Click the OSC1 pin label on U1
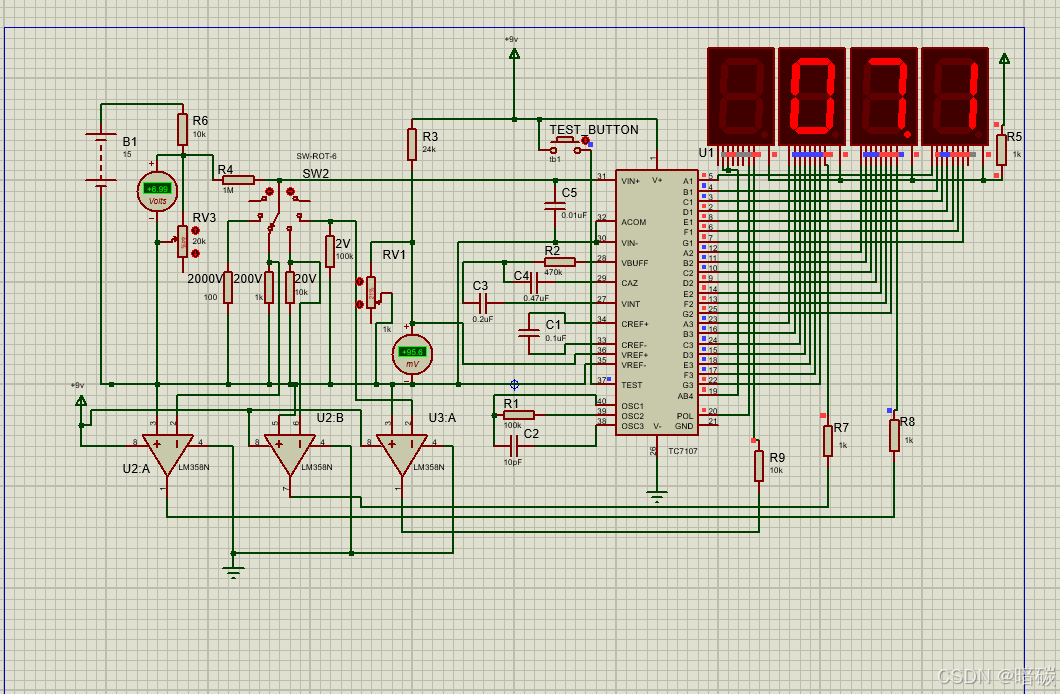 (x=632, y=406)
